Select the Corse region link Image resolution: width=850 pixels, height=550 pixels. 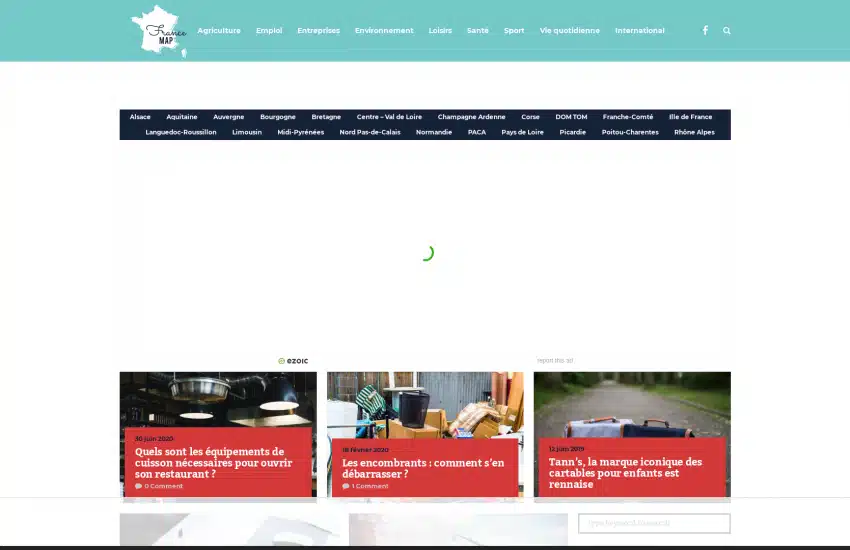point(530,117)
